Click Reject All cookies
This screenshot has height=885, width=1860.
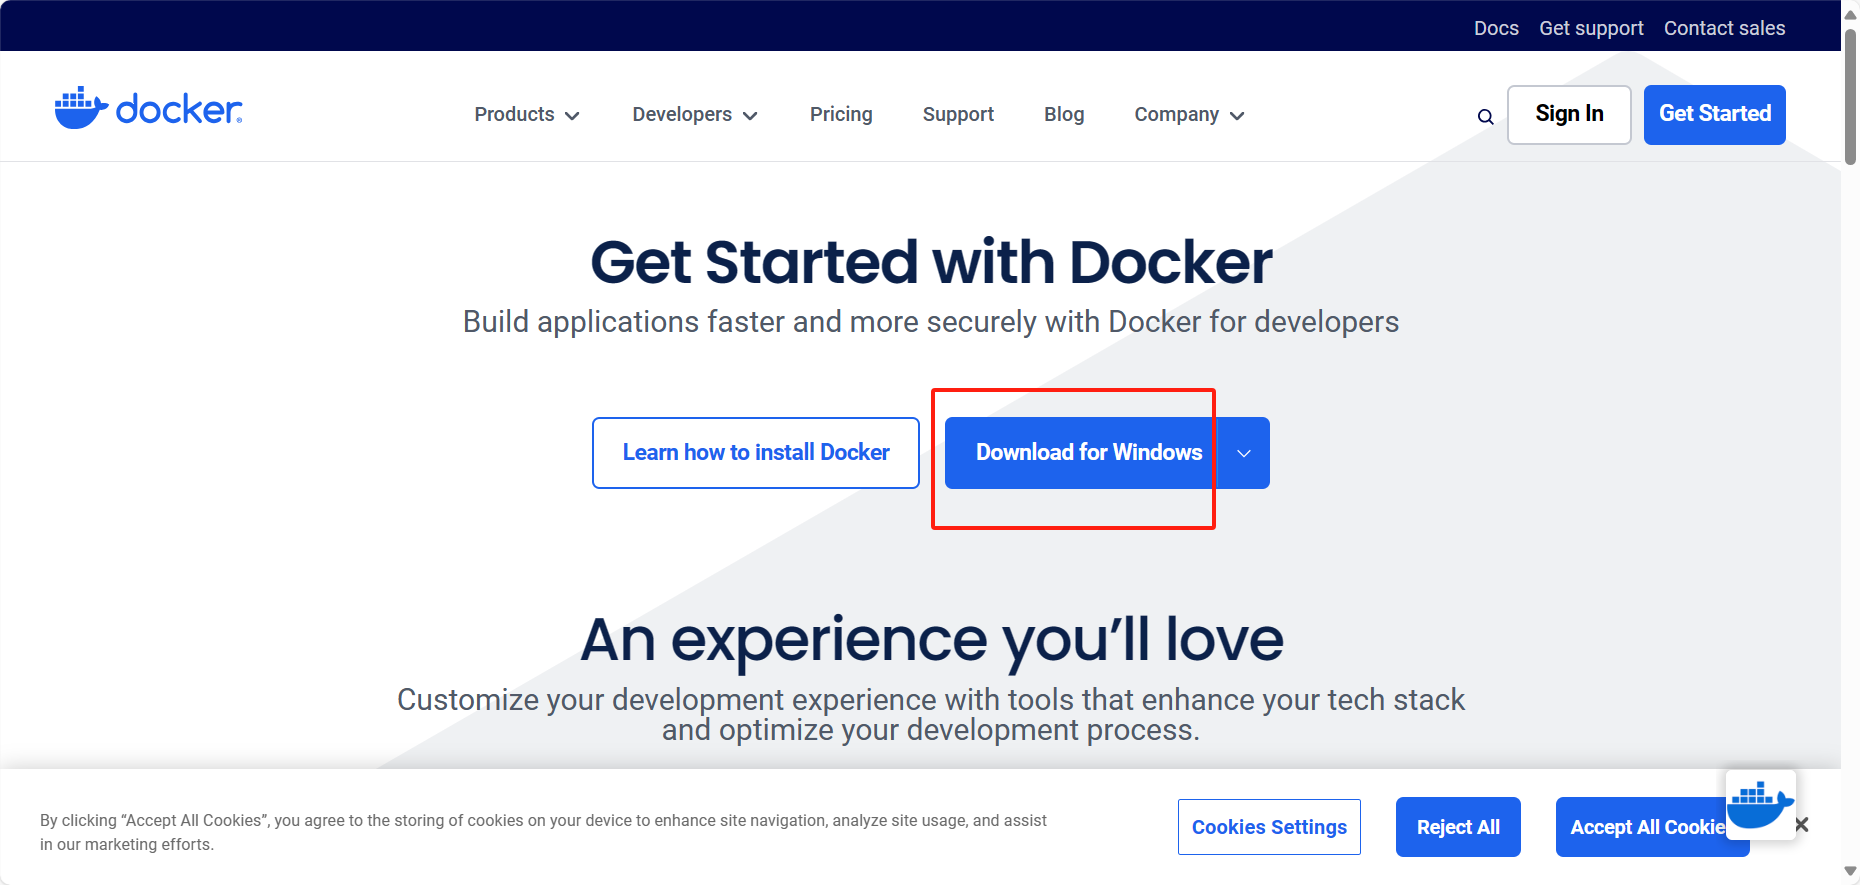1458,827
